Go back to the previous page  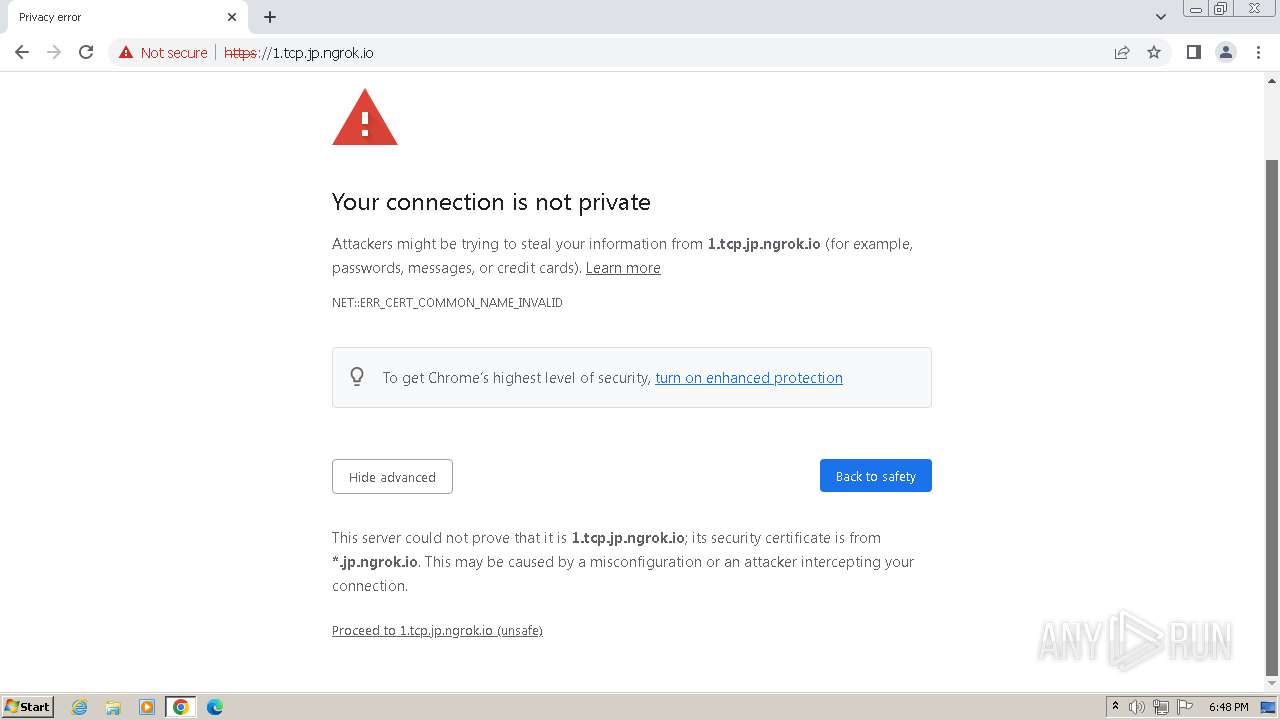(x=22, y=52)
